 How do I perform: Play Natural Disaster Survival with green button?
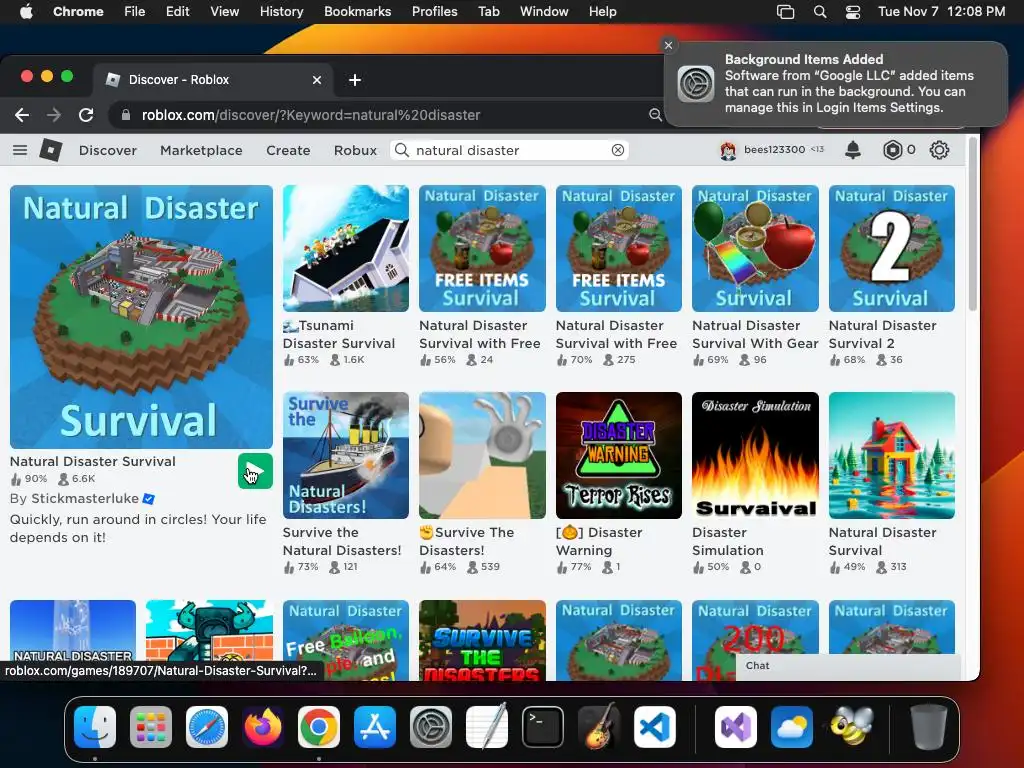tap(255, 471)
